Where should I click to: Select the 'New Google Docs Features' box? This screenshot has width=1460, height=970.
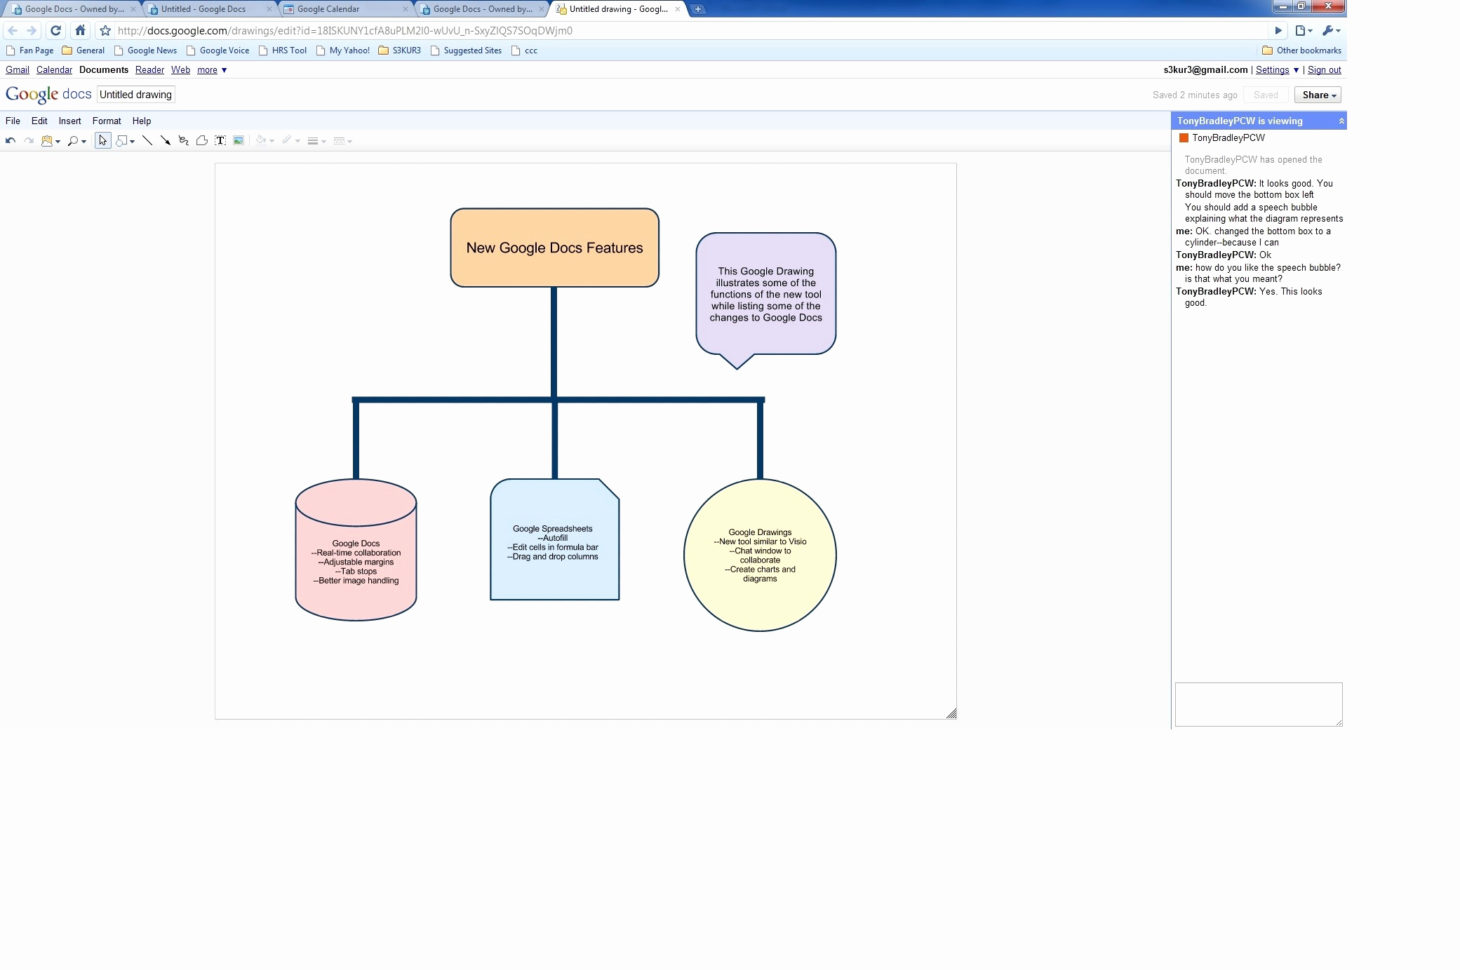point(555,248)
